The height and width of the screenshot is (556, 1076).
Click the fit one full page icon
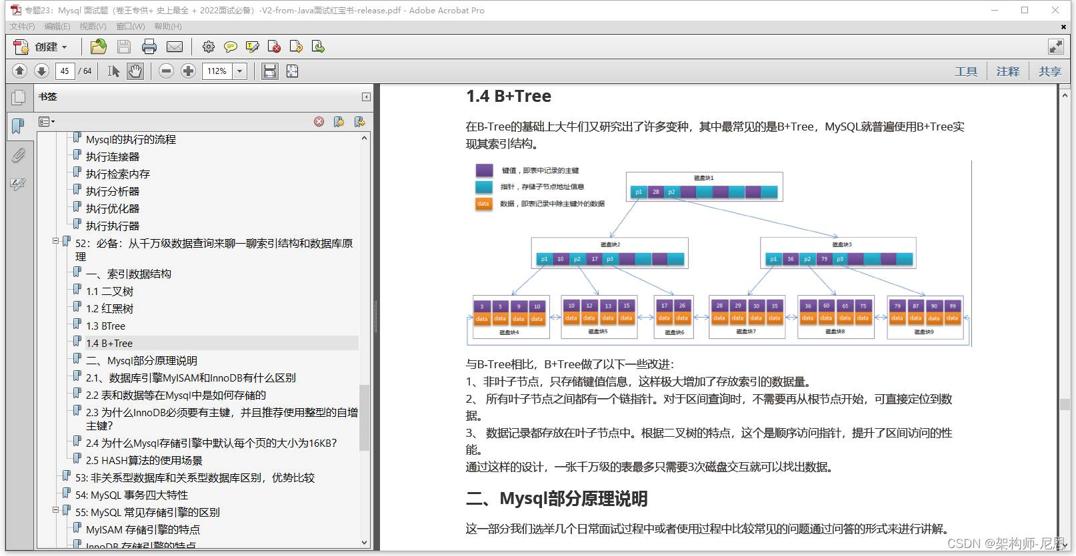tap(292, 71)
